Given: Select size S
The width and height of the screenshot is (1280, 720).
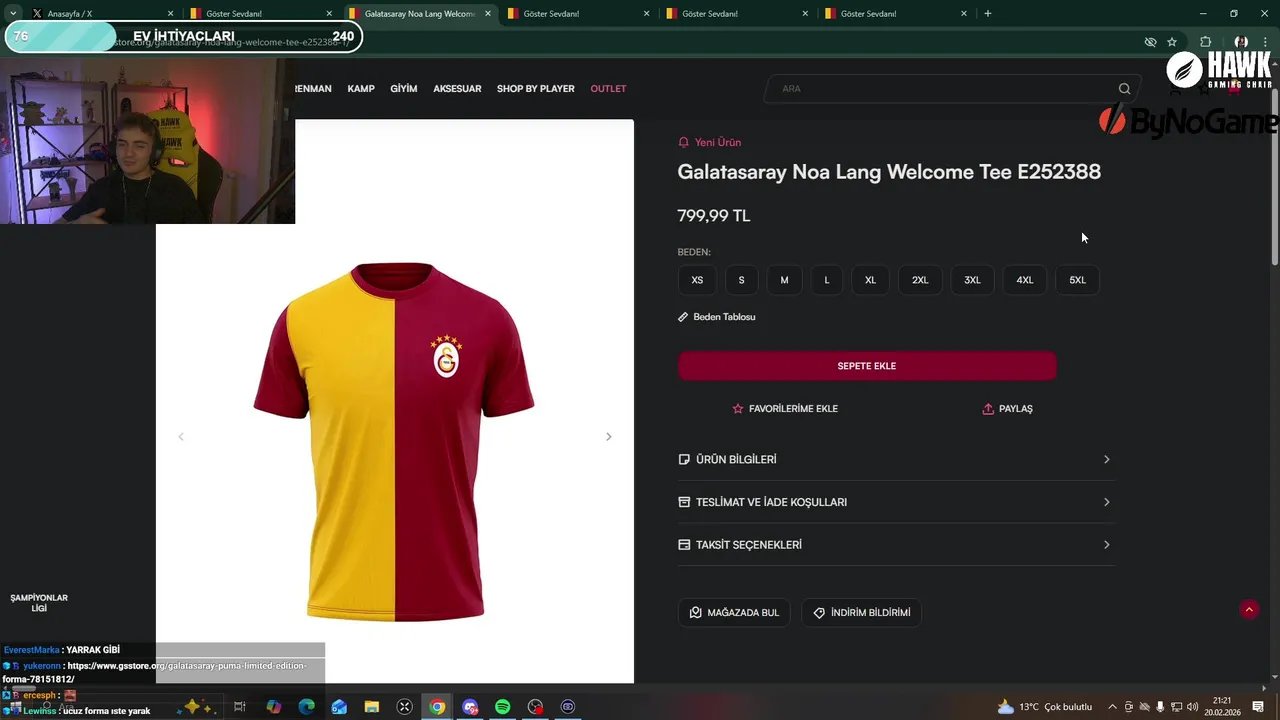Looking at the screenshot, I should (741, 280).
